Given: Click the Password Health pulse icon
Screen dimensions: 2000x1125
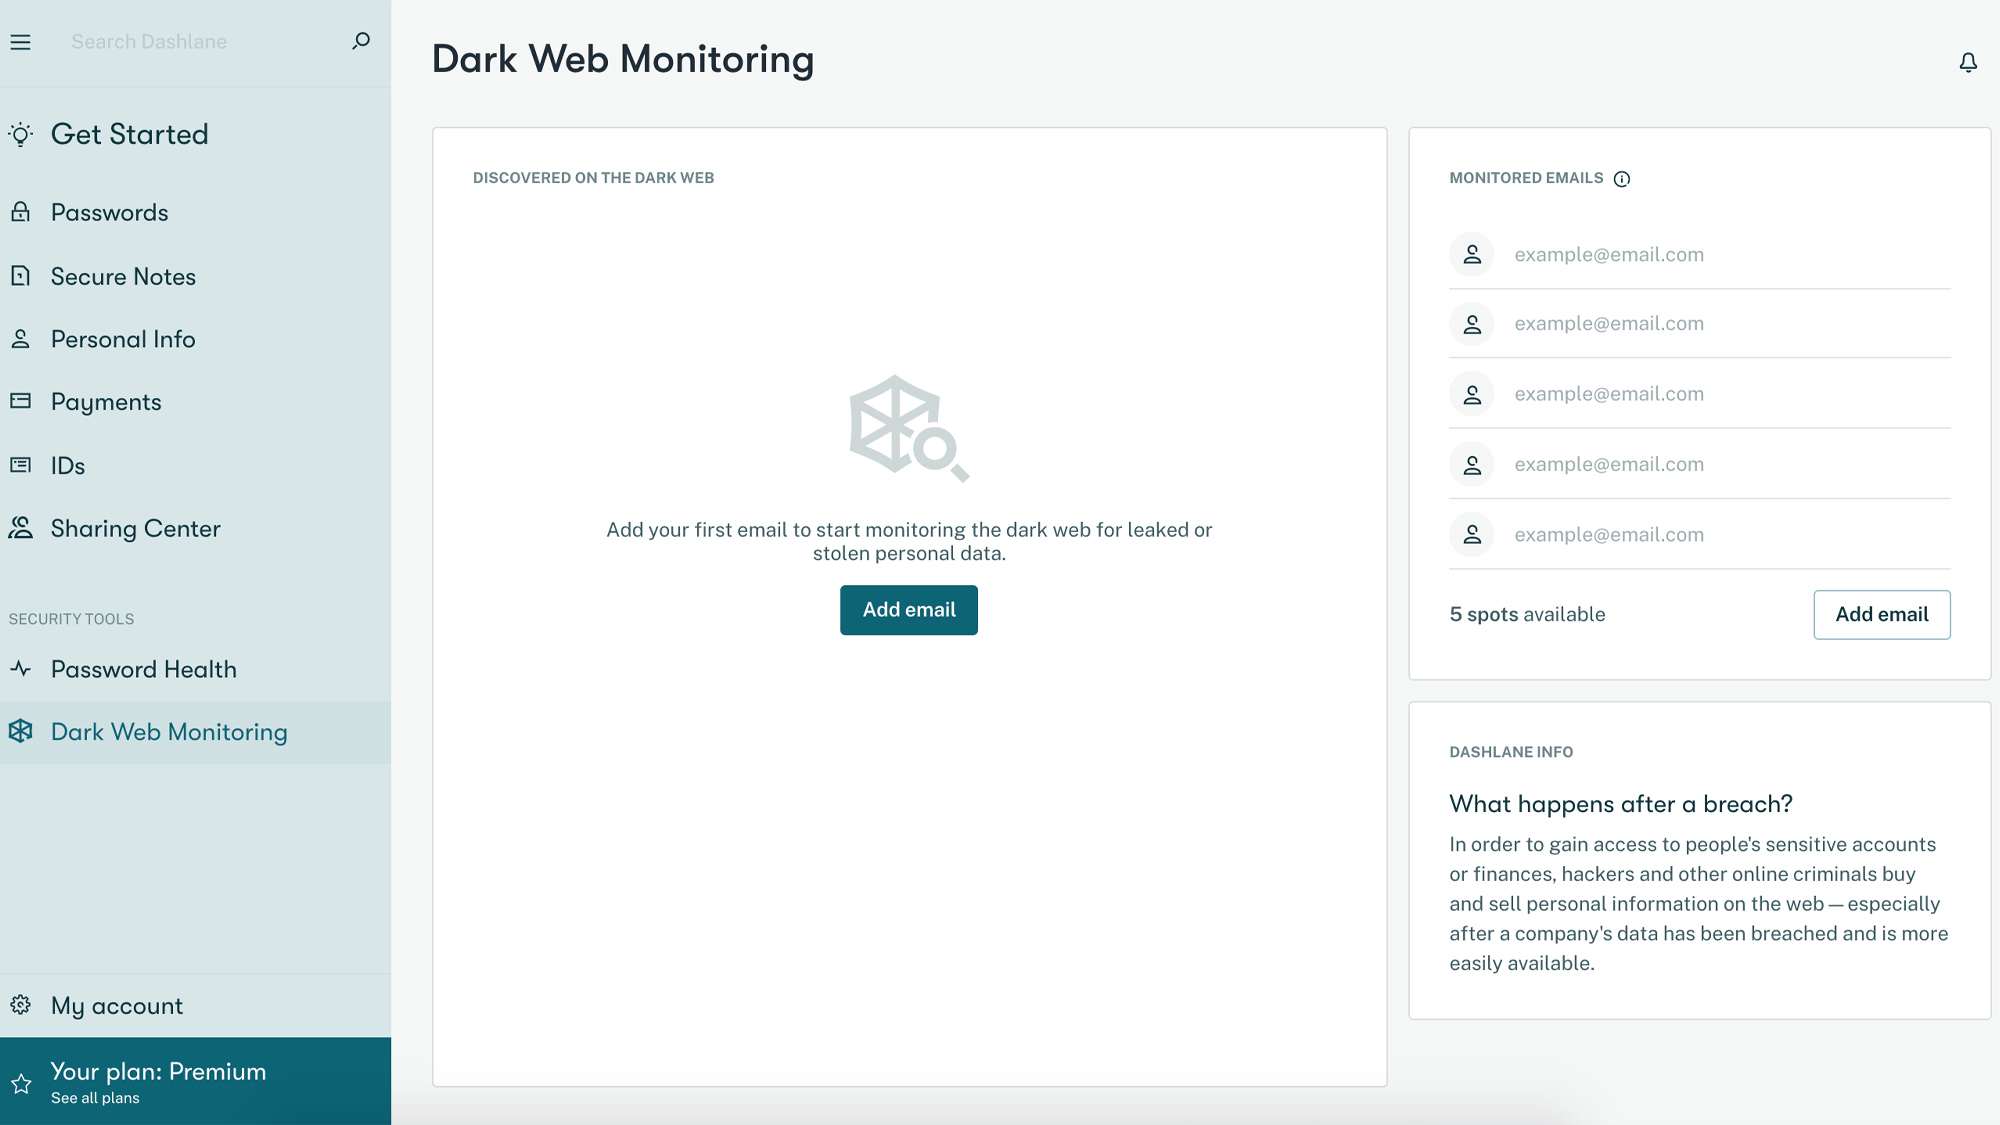Looking at the screenshot, I should tap(21, 669).
